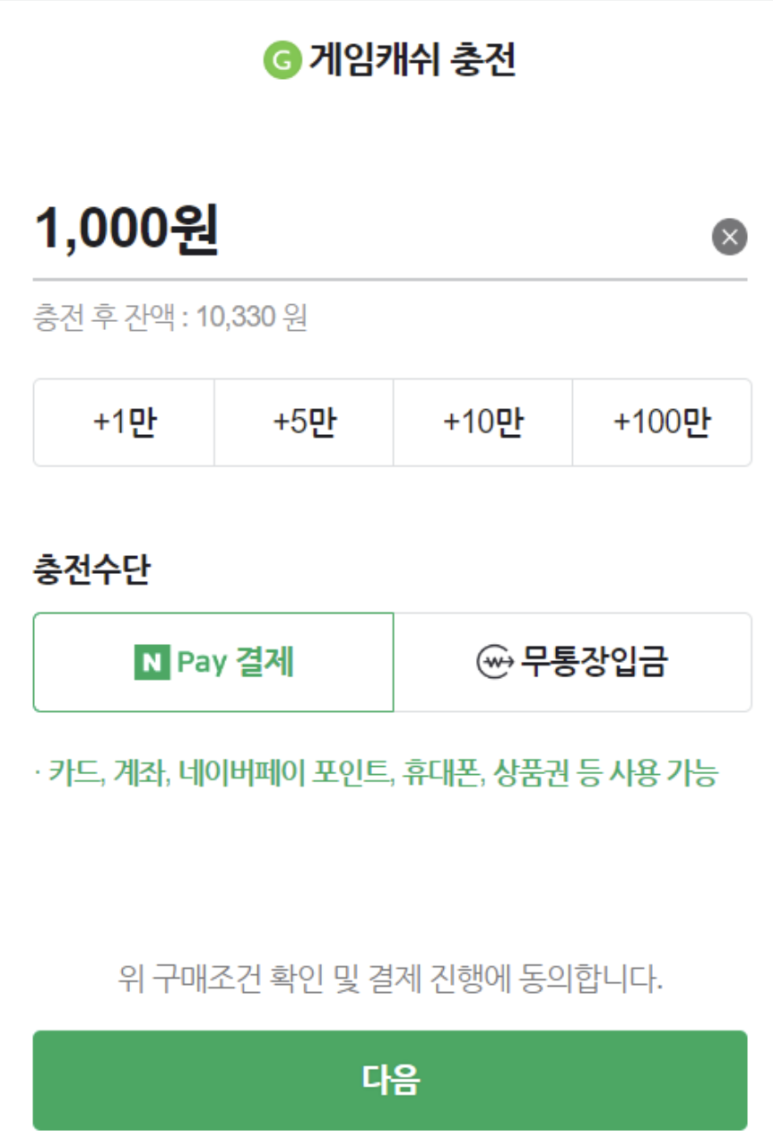Click the 네이버페이 포인트 phrase in the note

pyautogui.click(x=285, y=773)
